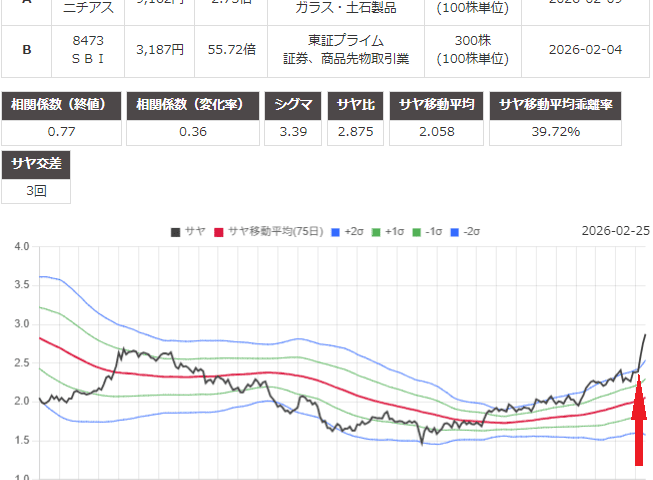Select the シグマ header label

point(293,105)
